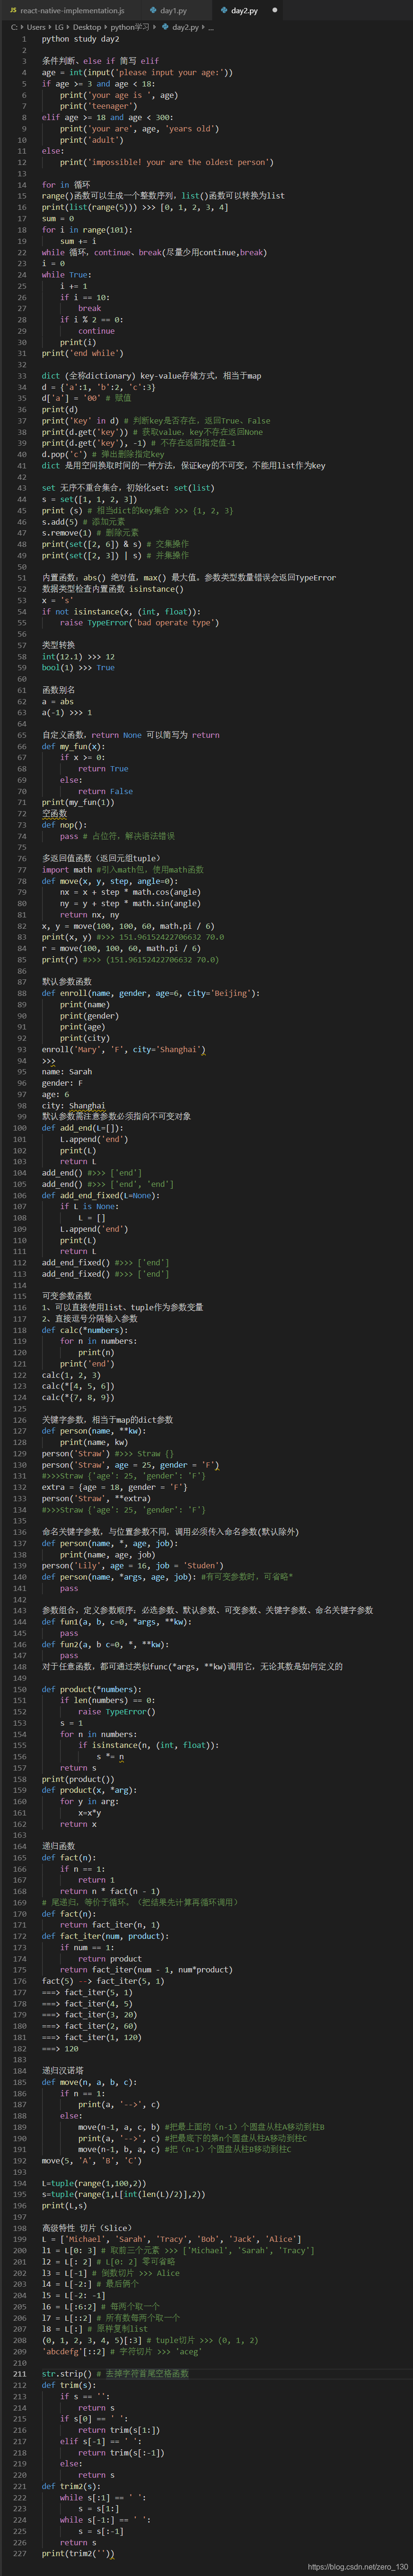Click the person('Lily', age = 16...) line
Image resolution: width=413 pixels, height=2576 pixels.
132,1565
